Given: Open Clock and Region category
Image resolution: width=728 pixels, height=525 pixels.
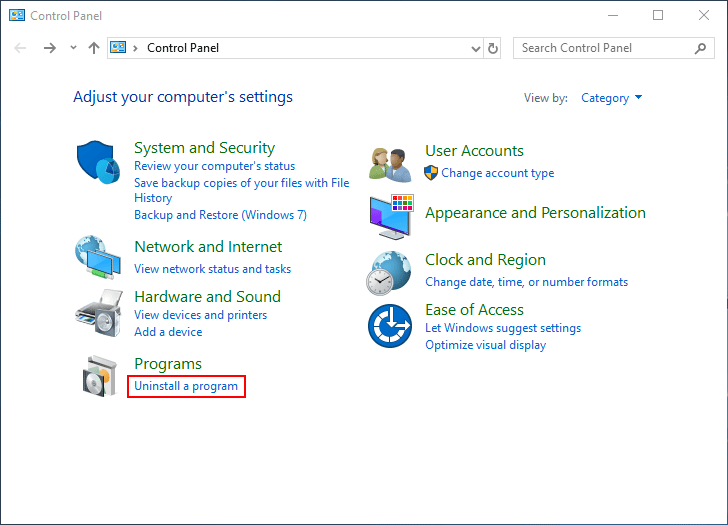Looking at the screenshot, I should click(485, 260).
